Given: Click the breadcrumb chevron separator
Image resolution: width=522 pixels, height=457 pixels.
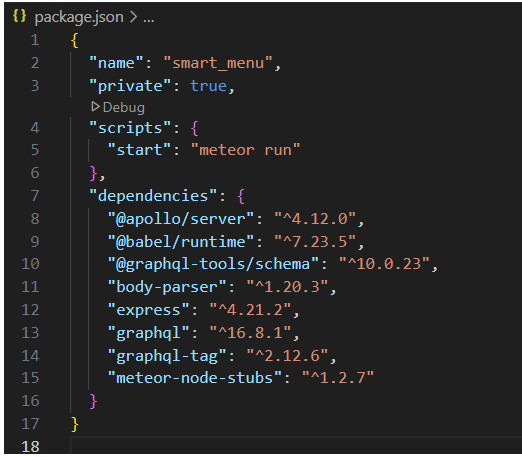Looking at the screenshot, I should click(133, 17).
